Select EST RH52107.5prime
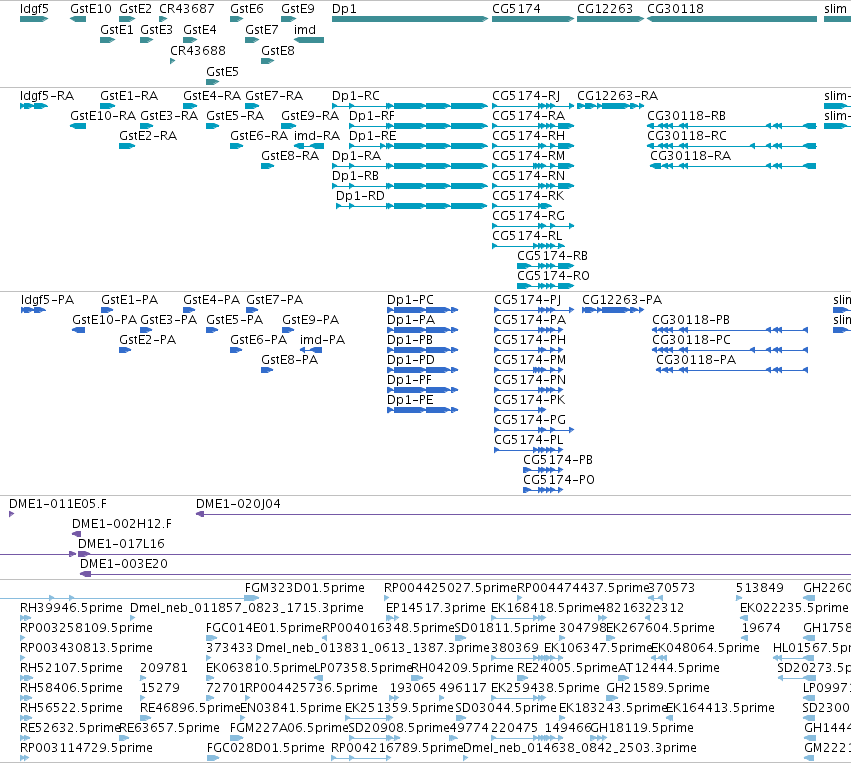This screenshot has height=763, width=851. (71, 668)
